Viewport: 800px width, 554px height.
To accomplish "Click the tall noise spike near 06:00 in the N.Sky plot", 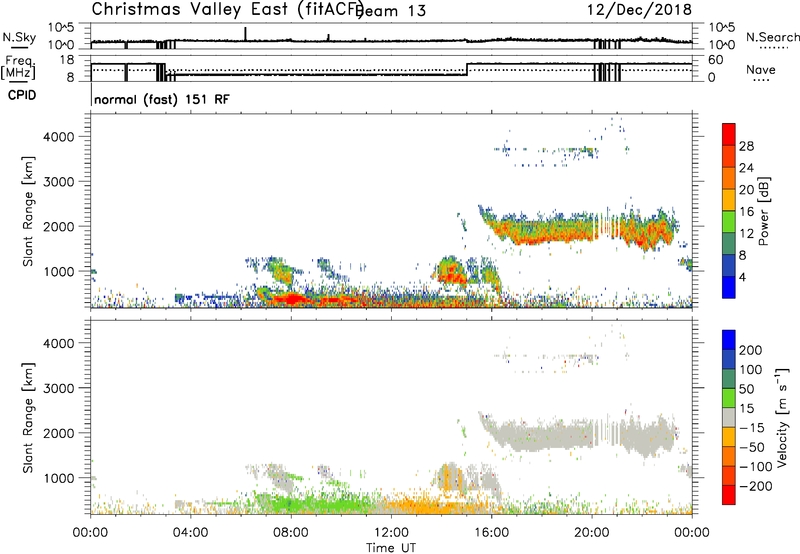I will pyautogui.click(x=245, y=34).
